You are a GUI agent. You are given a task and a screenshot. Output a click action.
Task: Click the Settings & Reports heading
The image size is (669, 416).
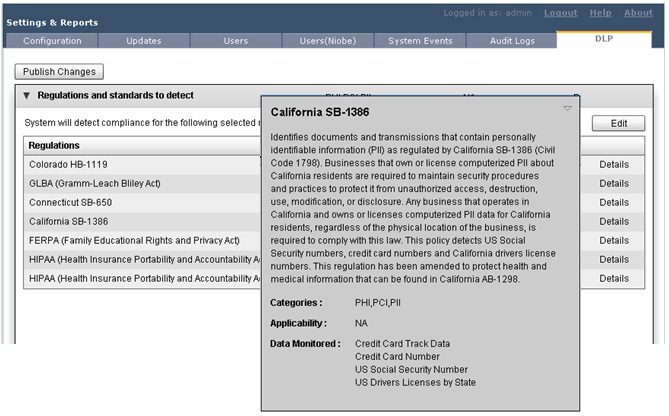coord(52,23)
